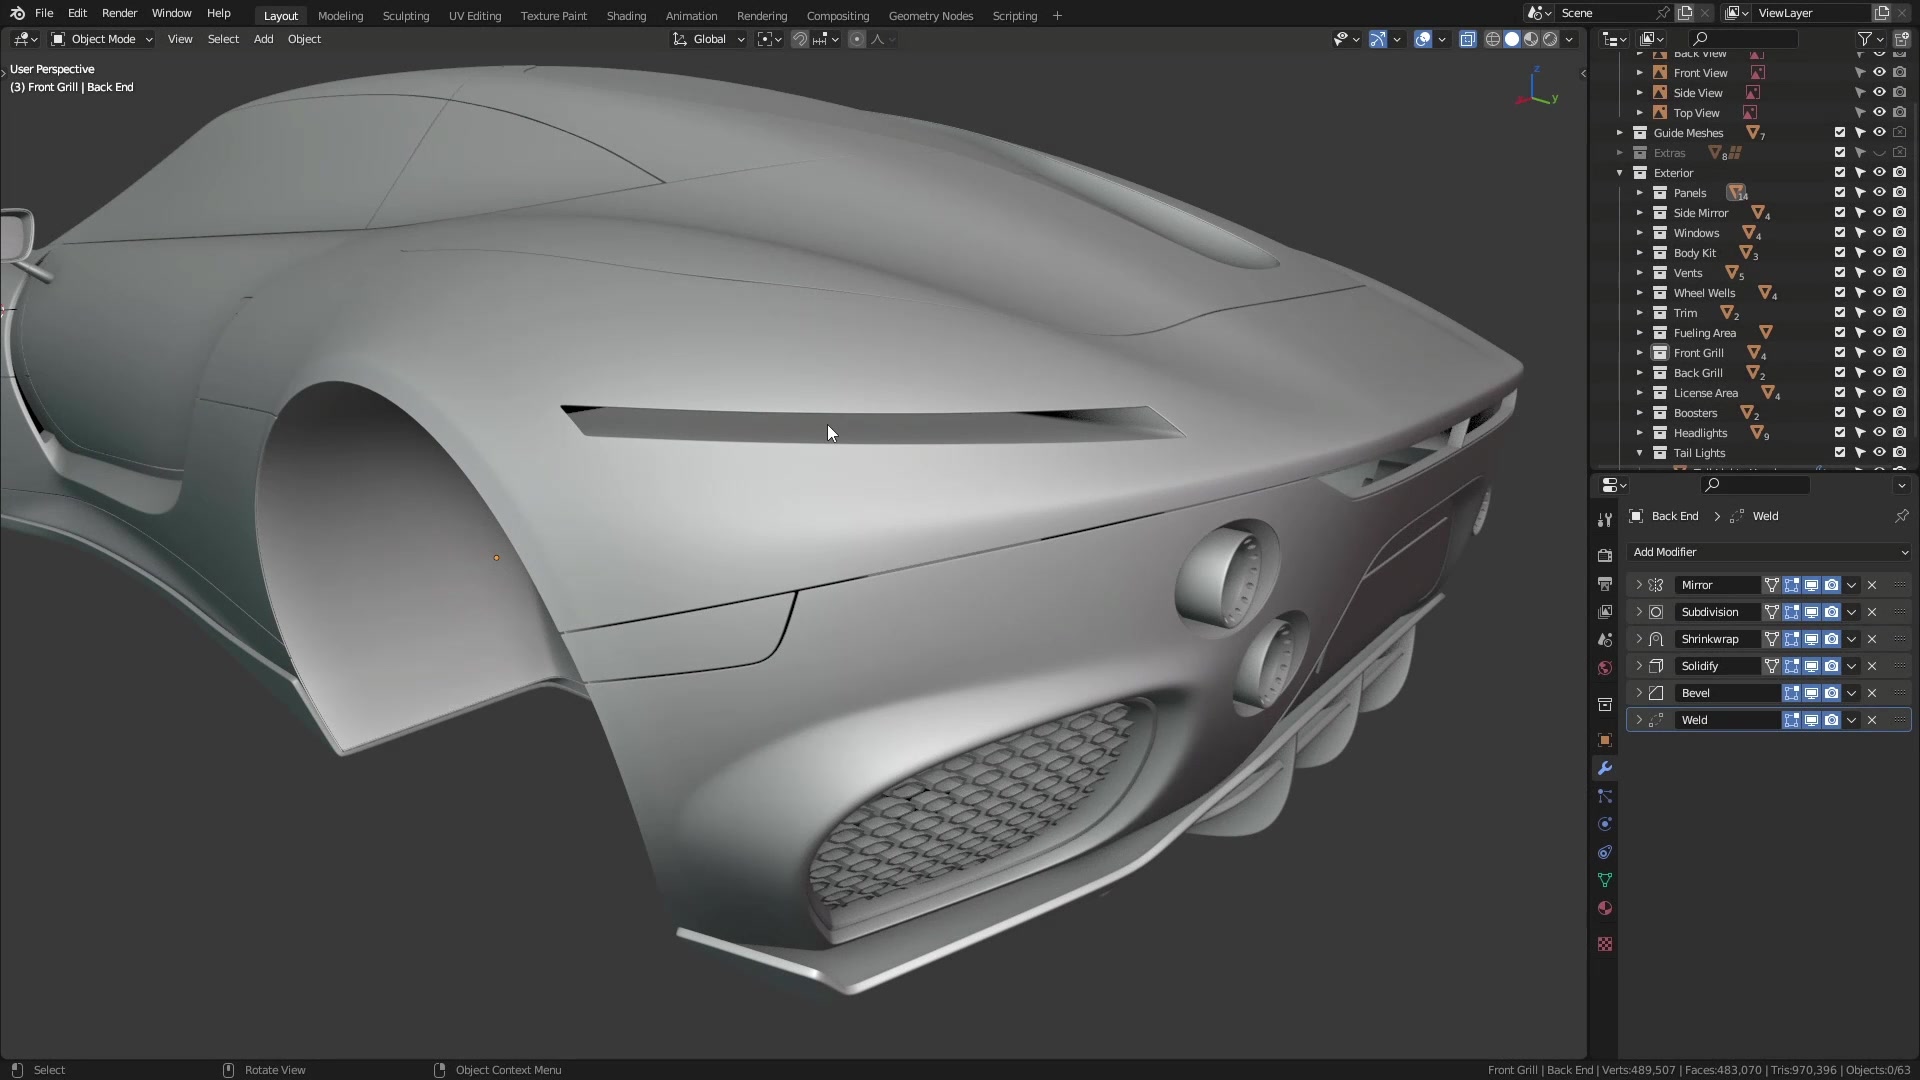Collapse the Exterior collection
This screenshot has width=1920, height=1080.
(x=1620, y=173)
